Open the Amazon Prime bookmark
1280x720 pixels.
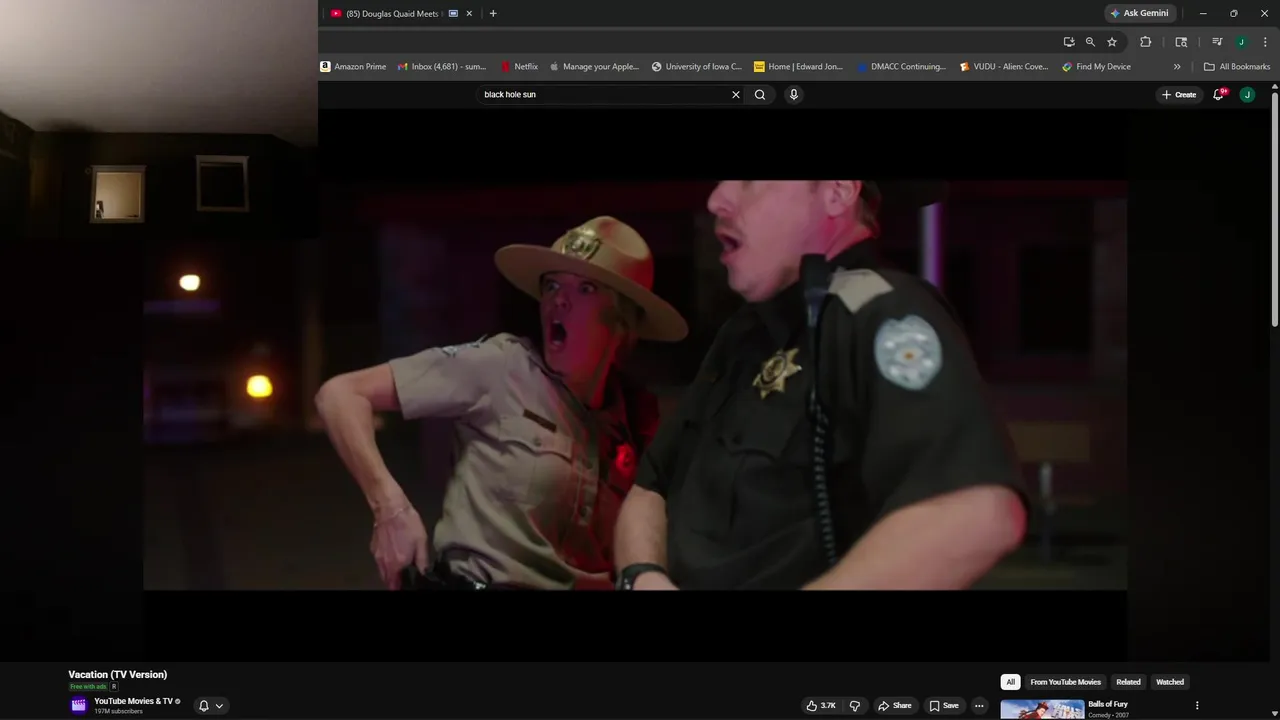353,67
